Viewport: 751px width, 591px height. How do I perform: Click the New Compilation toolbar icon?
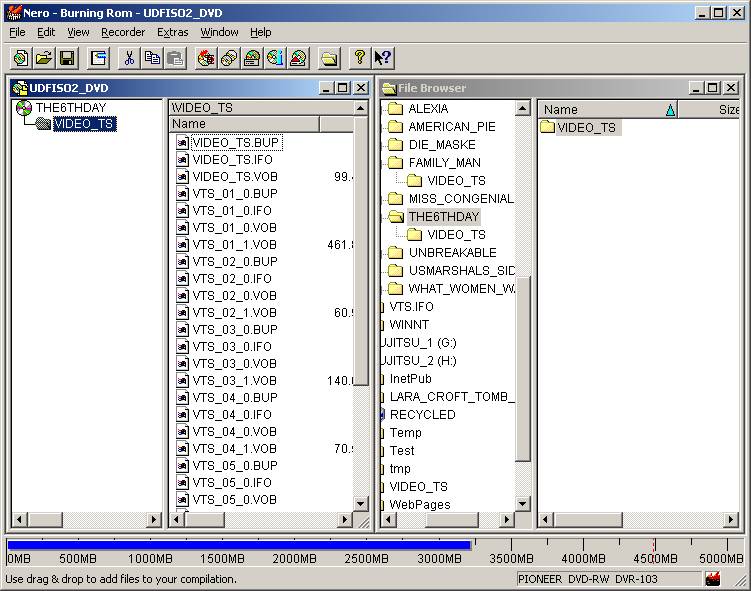pos(20,58)
